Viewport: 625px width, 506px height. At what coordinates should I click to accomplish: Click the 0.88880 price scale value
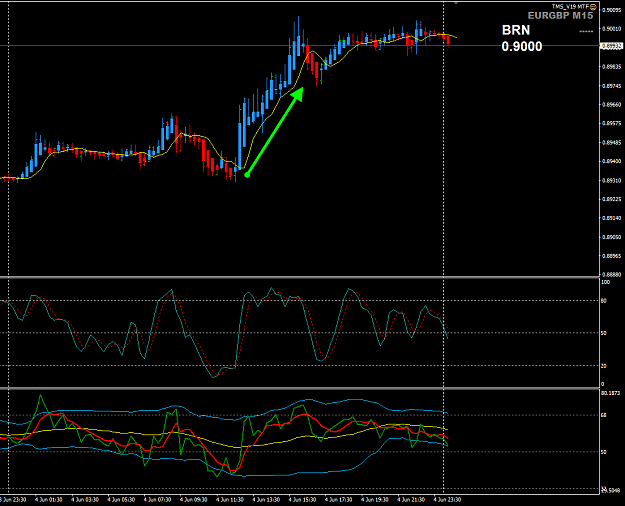[x=612, y=275]
